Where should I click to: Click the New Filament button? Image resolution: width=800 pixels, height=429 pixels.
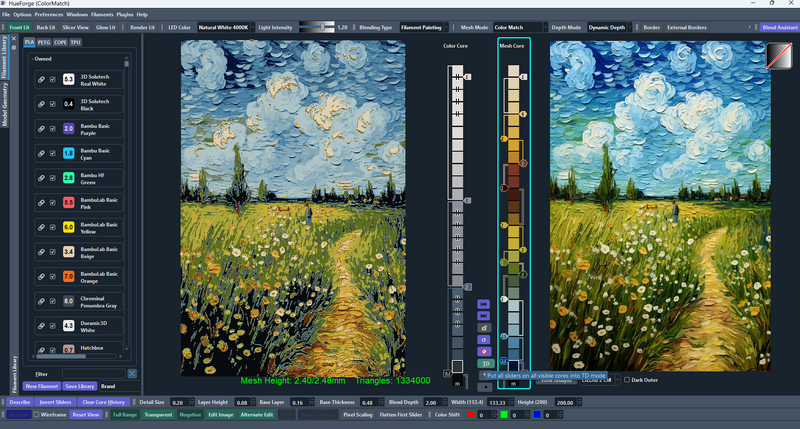pos(41,386)
